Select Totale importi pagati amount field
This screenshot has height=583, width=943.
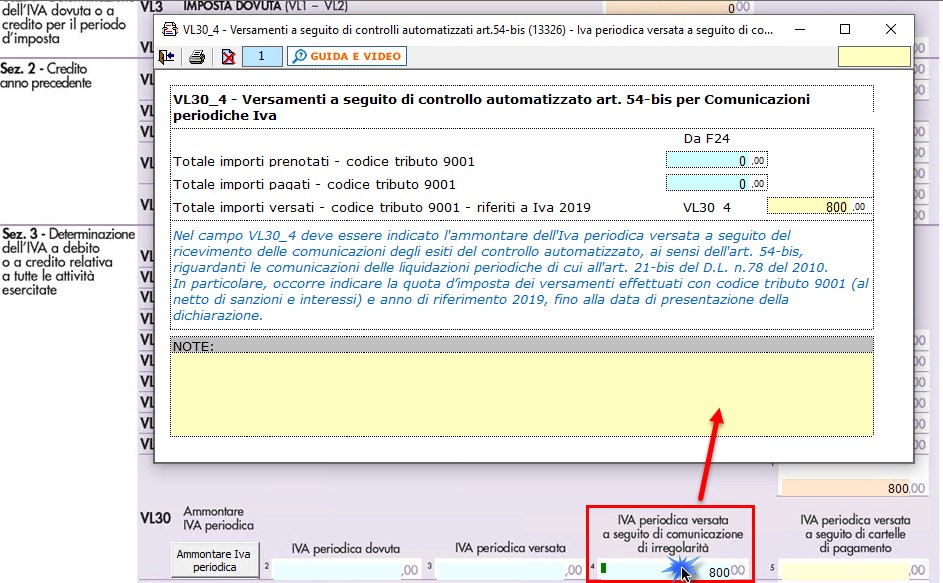click(716, 184)
